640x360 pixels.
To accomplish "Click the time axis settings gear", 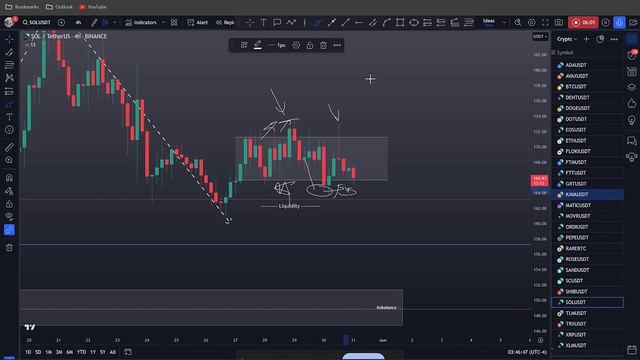I will pos(540,340).
